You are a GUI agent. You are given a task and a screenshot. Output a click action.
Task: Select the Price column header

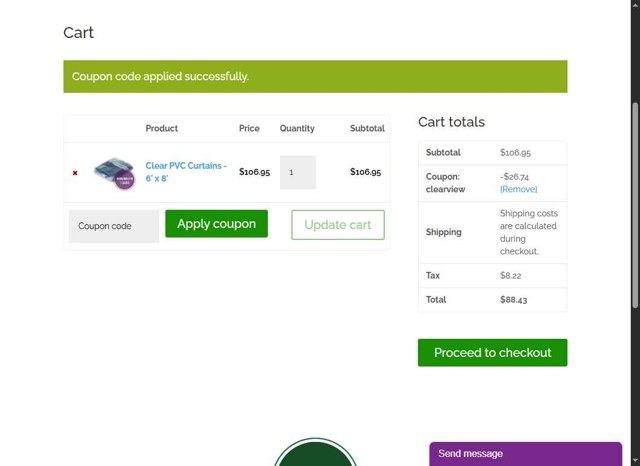[249, 128]
